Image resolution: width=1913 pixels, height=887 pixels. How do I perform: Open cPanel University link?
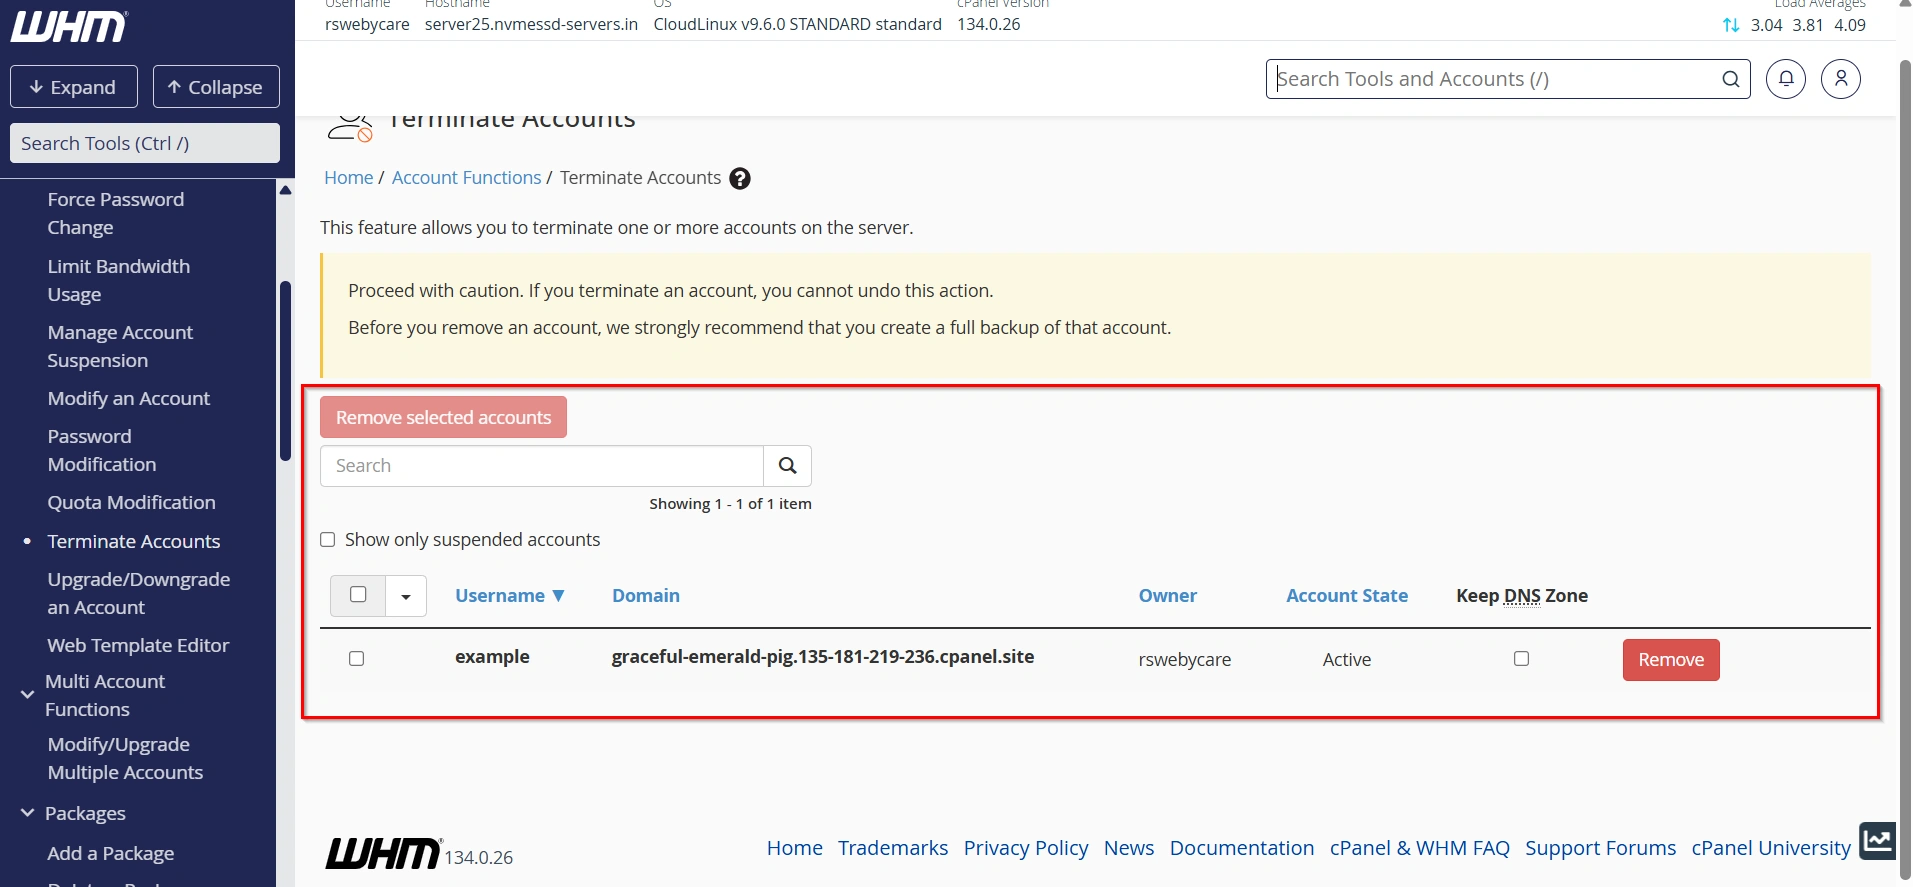click(1771, 848)
